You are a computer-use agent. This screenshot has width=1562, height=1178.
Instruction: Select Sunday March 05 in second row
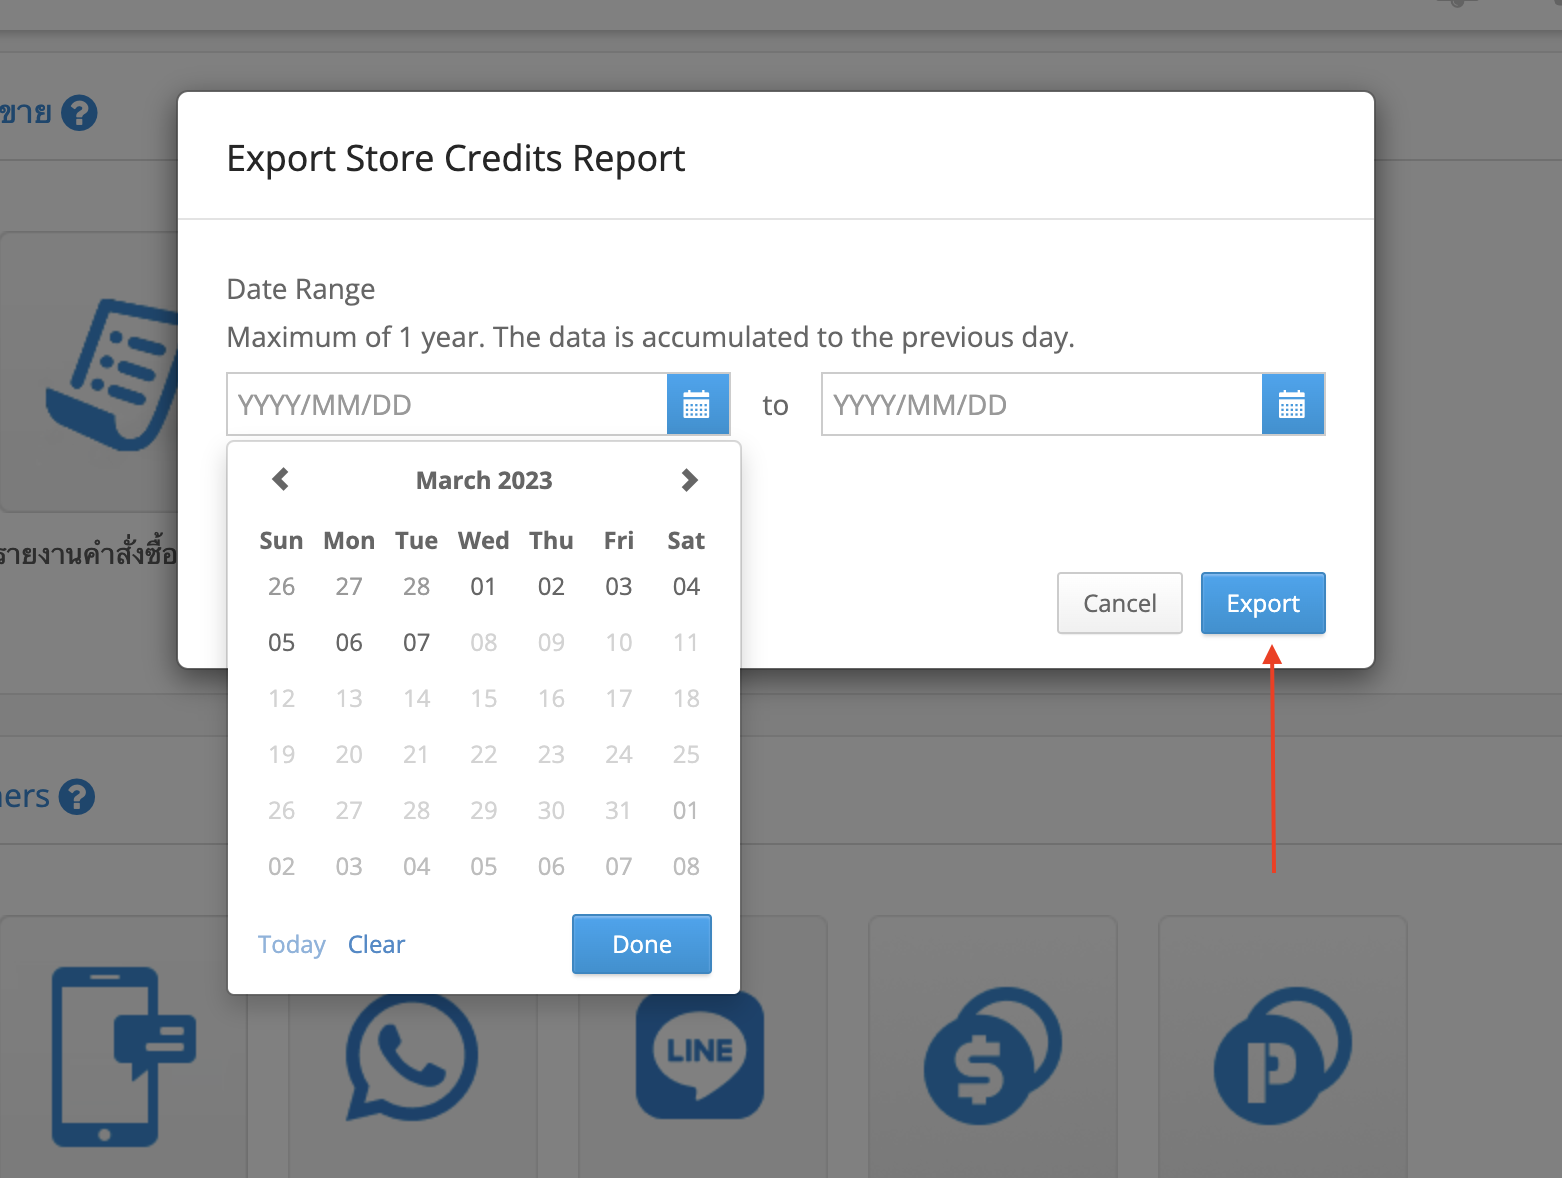coord(282,642)
